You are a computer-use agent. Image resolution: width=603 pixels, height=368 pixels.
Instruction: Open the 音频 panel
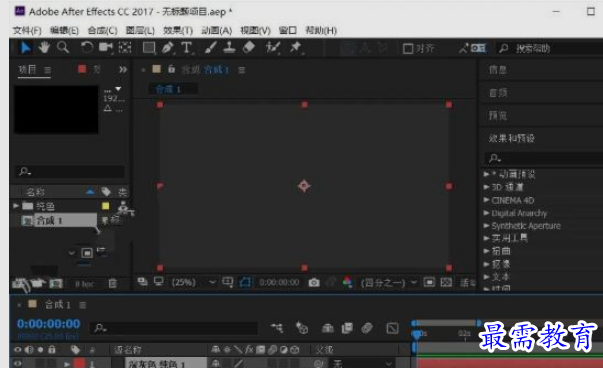click(498, 93)
